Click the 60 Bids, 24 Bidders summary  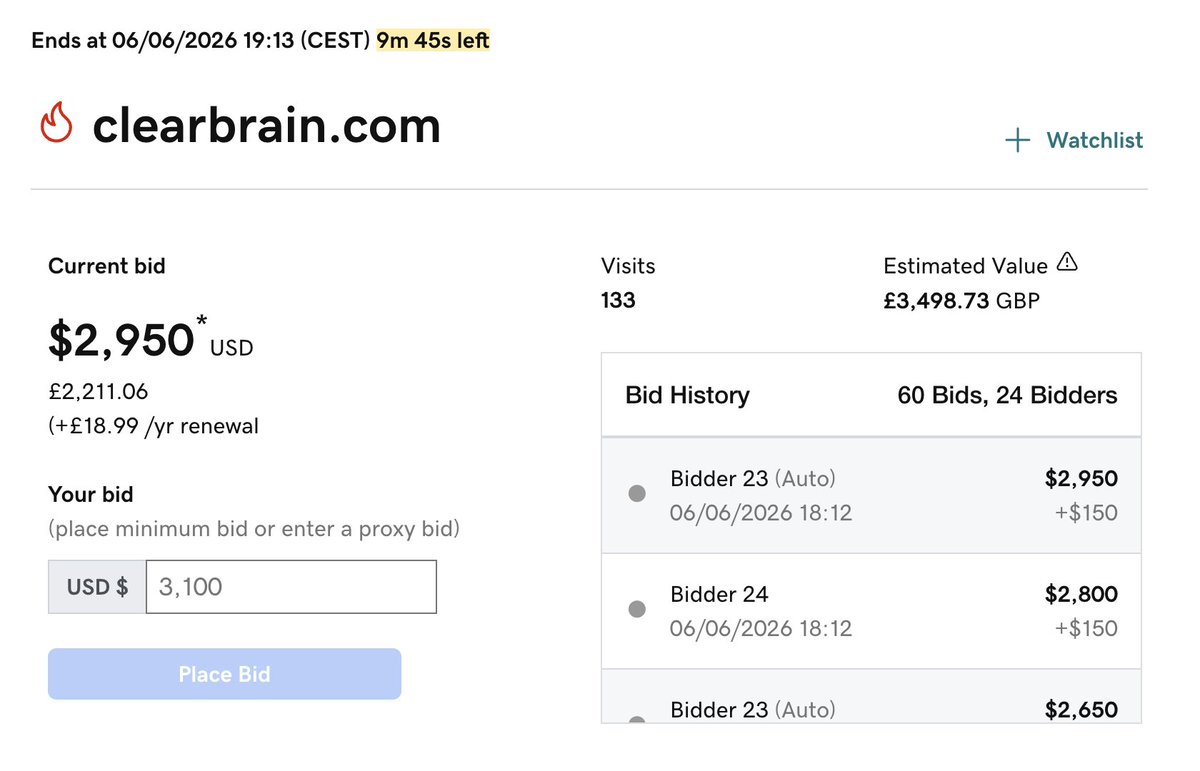tap(1007, 395)
